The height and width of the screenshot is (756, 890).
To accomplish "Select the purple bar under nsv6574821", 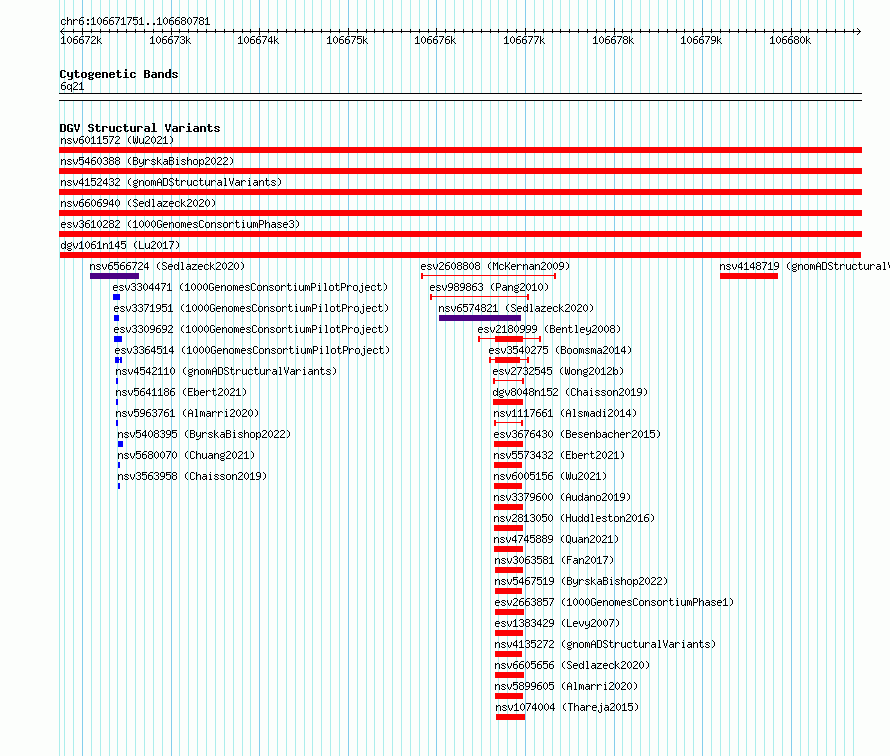I will point(480,318).
